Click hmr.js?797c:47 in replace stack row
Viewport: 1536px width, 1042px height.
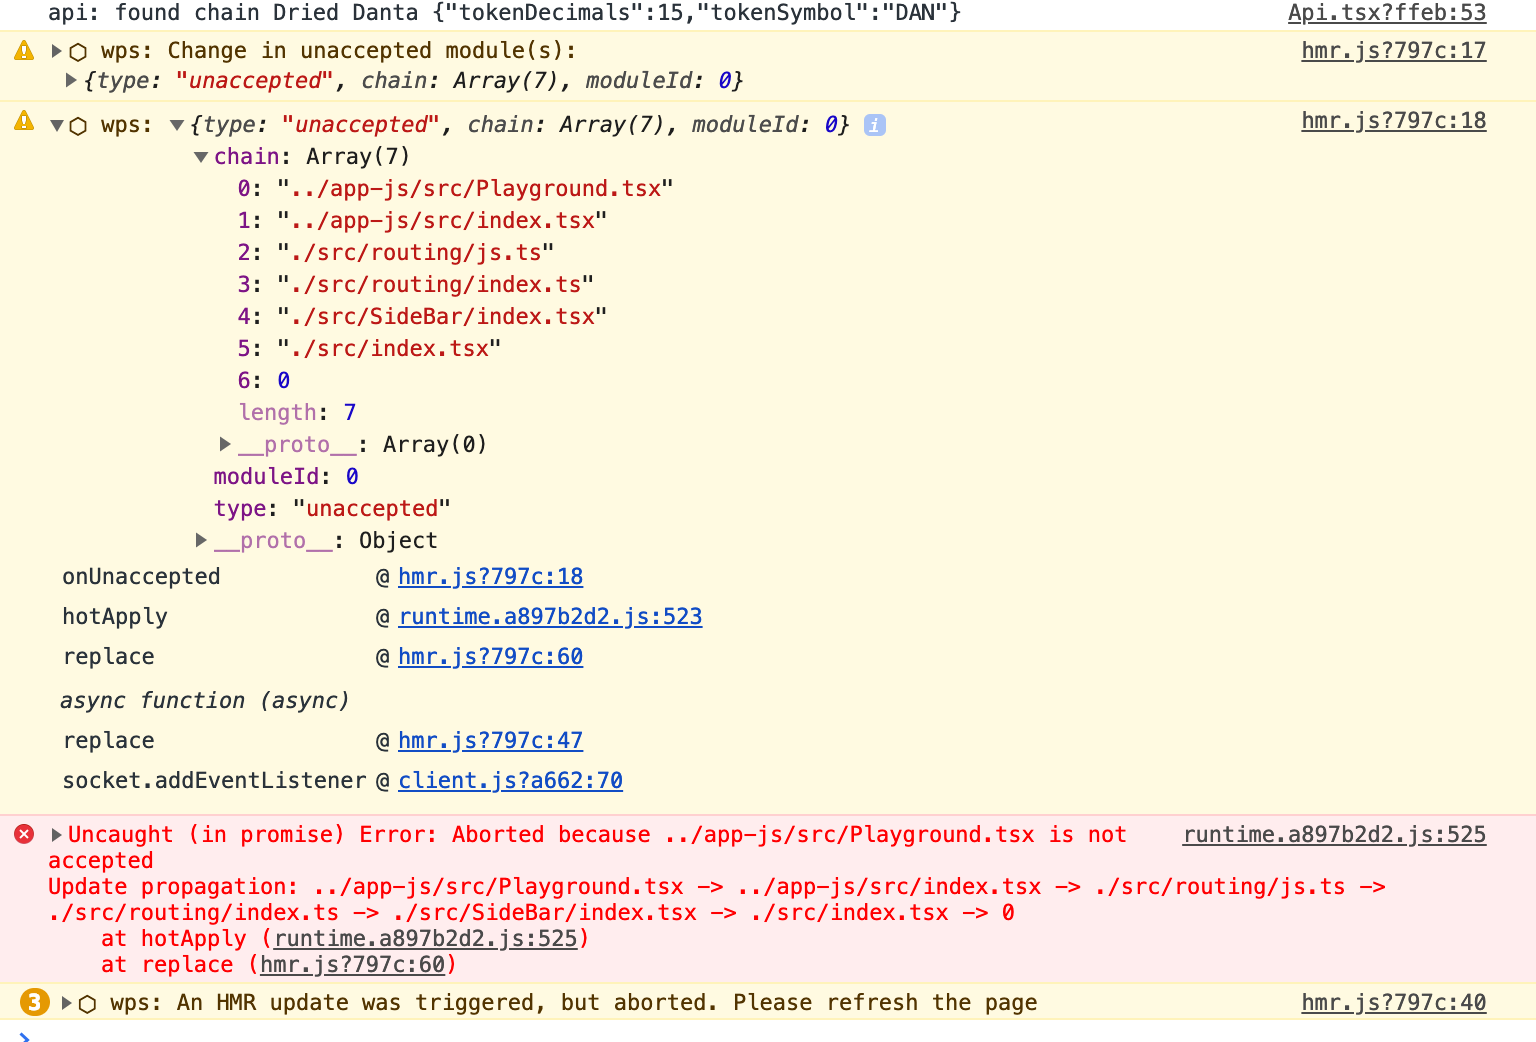pyautogui.click(x=490, y=741)
